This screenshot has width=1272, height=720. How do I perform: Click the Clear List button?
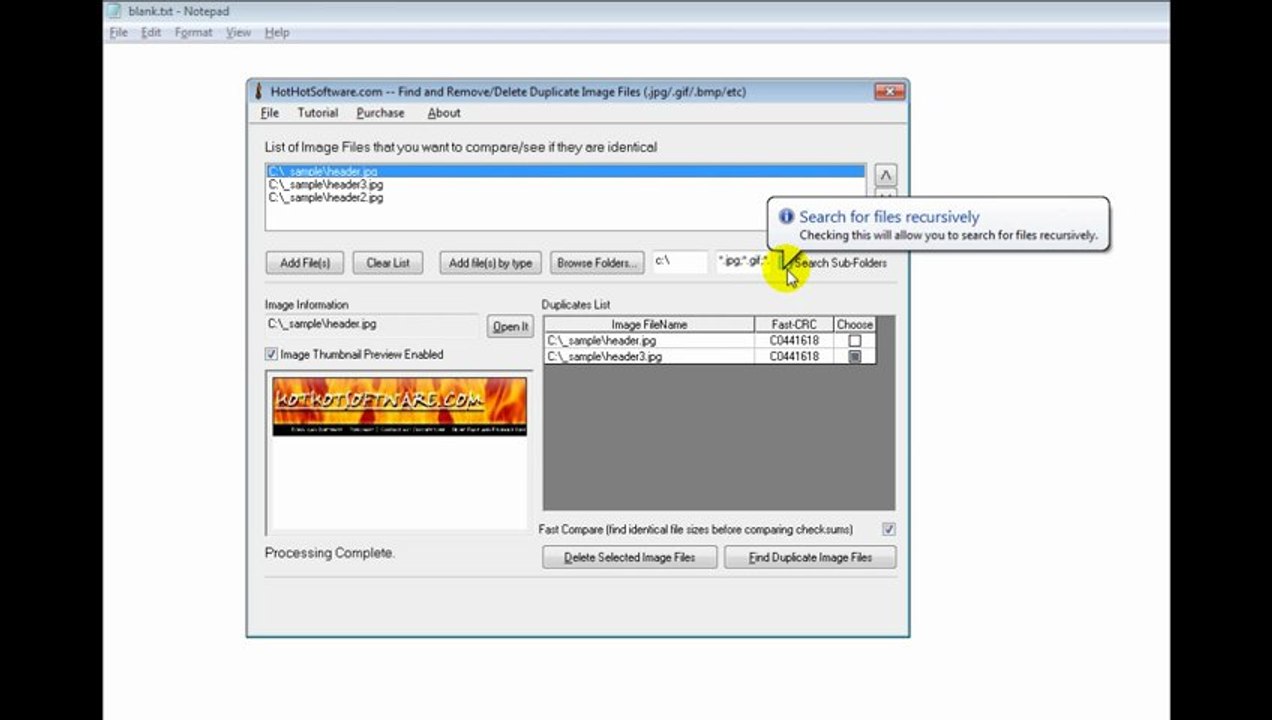(x=388, y=263)
